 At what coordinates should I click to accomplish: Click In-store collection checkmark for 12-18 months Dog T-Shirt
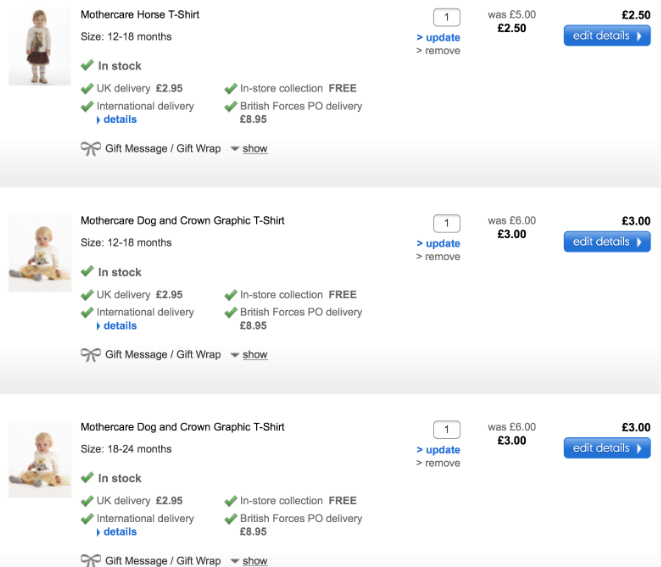(x=231, y=295)
